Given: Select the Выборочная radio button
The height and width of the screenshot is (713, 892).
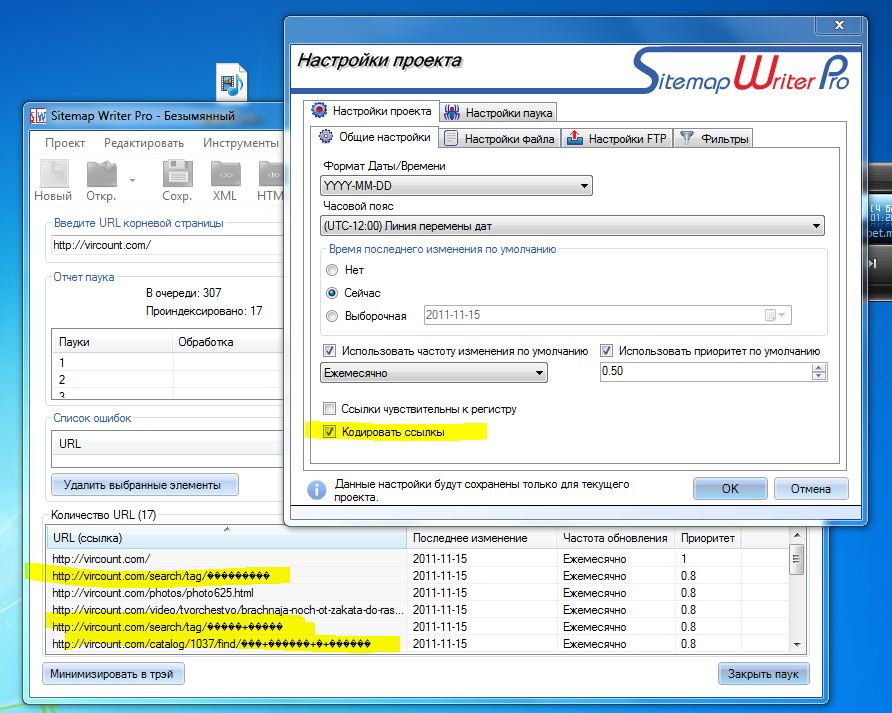Looking at the screenshot, I should (332, 316).
